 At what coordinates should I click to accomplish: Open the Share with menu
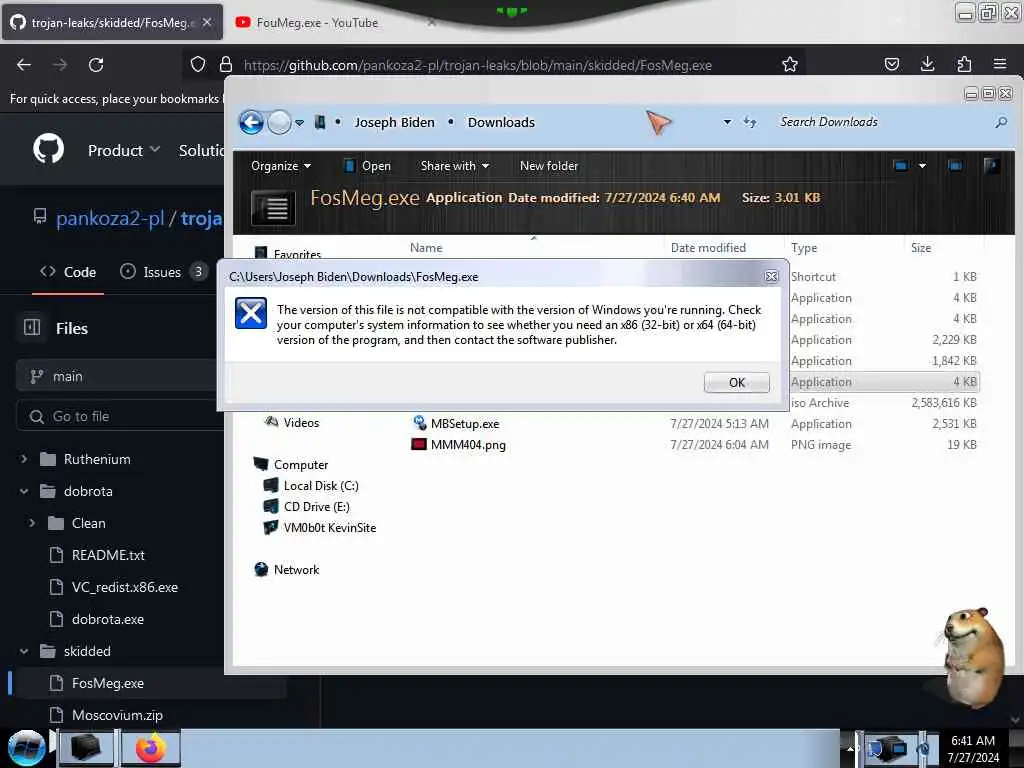click(455, 166)
